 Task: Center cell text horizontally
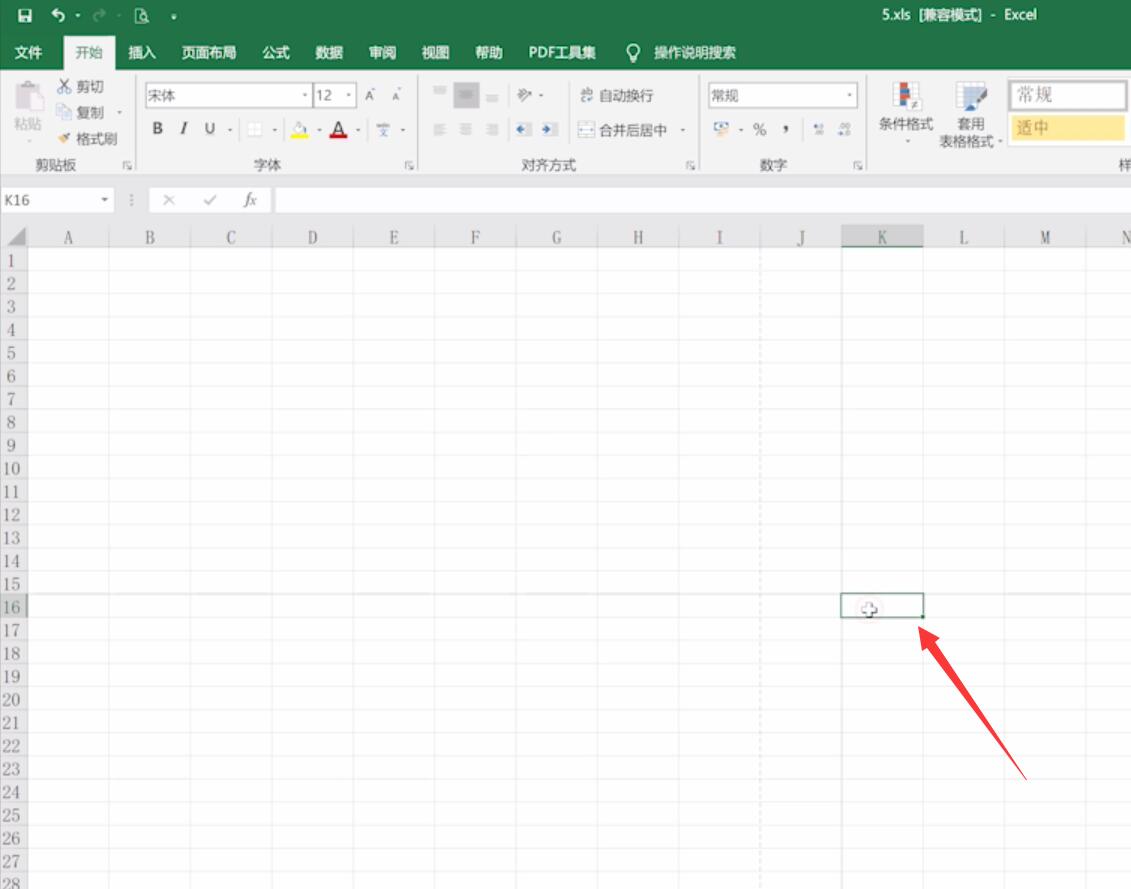coord(466,130)
